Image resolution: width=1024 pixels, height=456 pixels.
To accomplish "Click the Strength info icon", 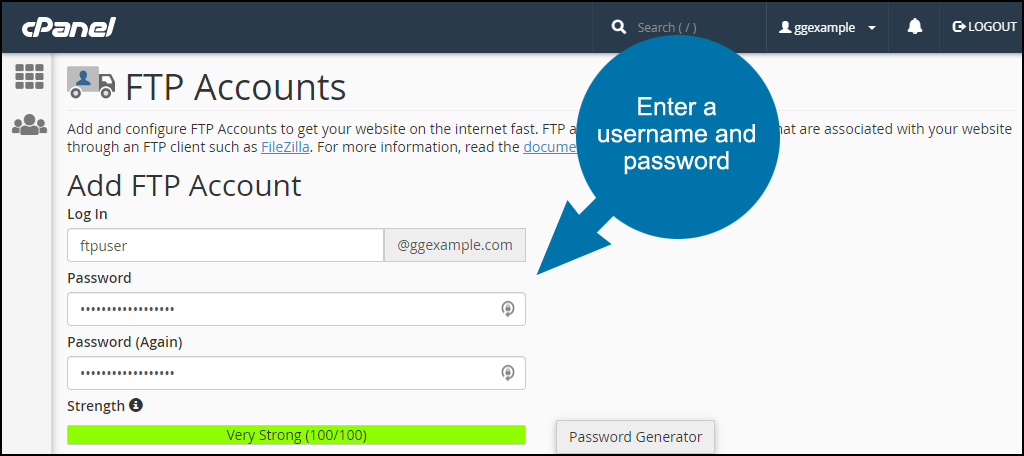I will point(136,406).
